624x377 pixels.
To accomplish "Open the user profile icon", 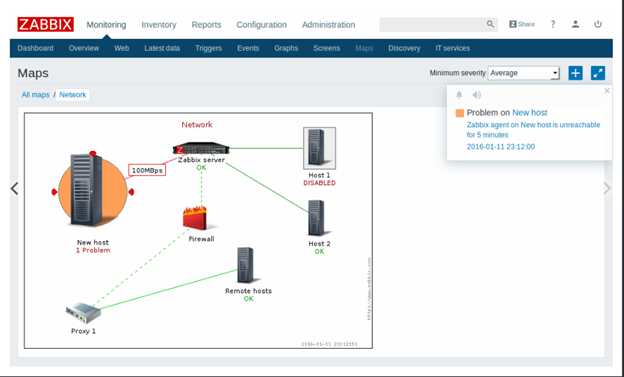I will [575, 24].
